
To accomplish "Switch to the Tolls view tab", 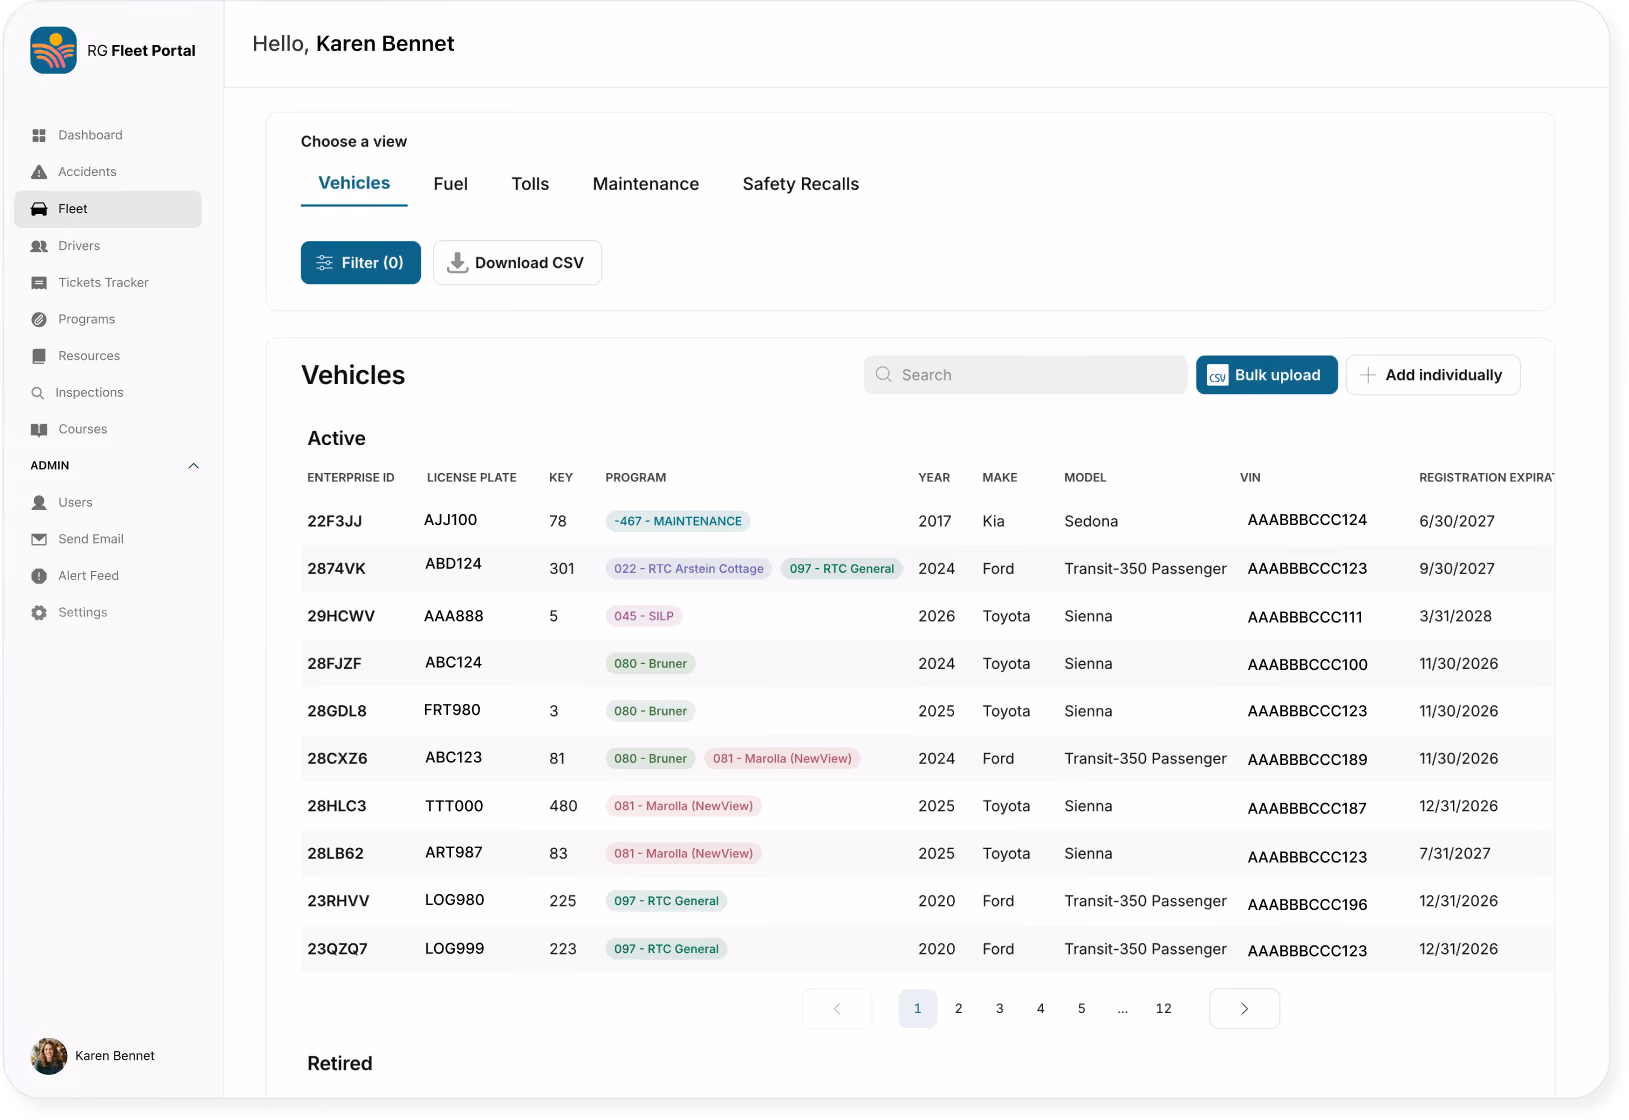I will click(x=530, y=184).
